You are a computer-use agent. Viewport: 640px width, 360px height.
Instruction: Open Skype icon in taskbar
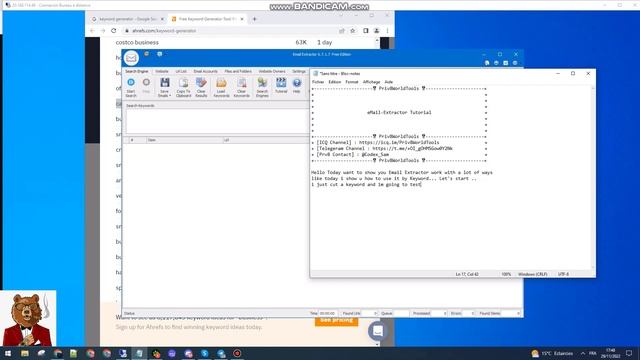pos(204,353)
